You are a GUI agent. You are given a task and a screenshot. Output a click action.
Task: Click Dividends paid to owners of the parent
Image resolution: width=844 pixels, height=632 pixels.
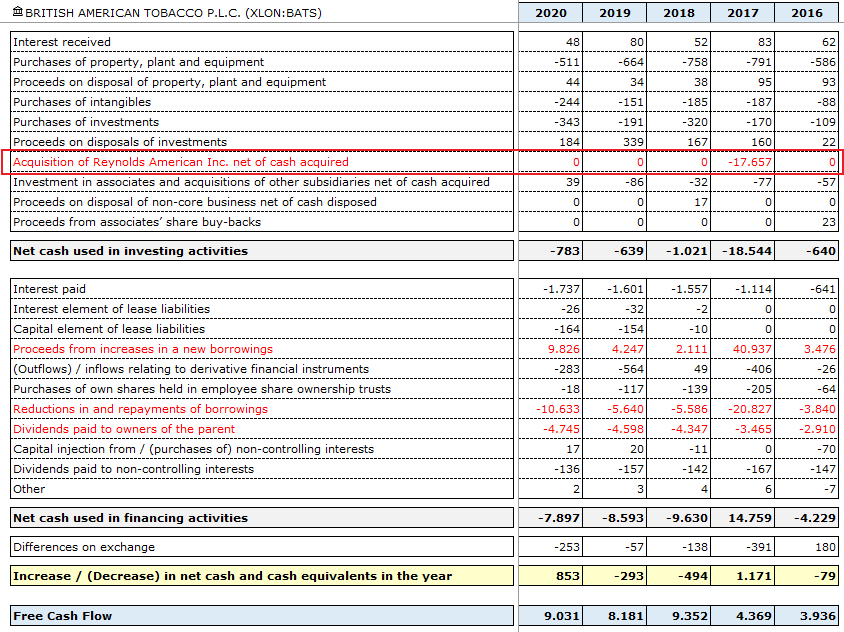pyautogui.click(x=124, y=429)
